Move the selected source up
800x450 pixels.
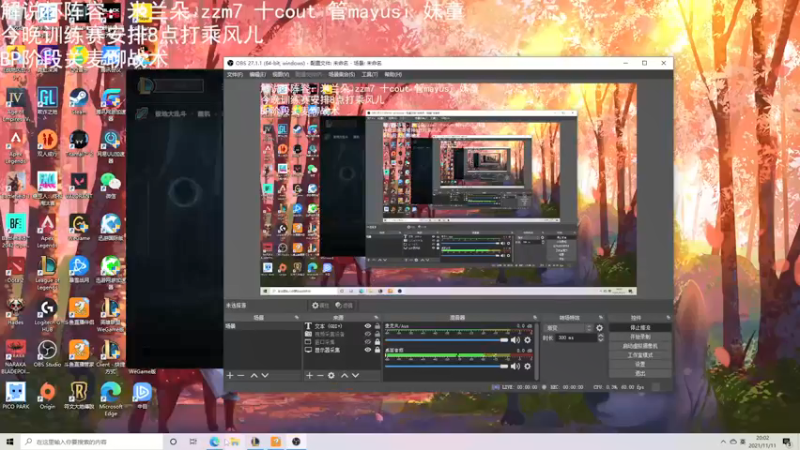pos(344,376)
